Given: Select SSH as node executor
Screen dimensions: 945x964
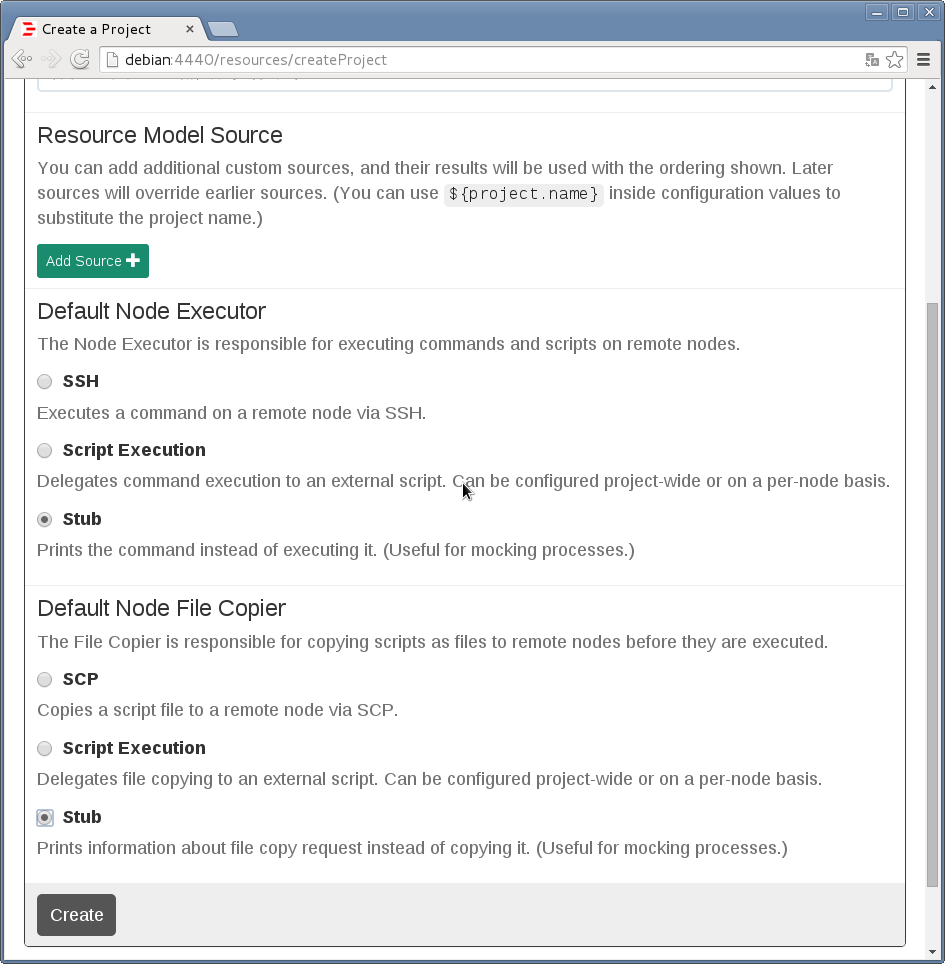Looking at the screenshot, I should point(44,382).
